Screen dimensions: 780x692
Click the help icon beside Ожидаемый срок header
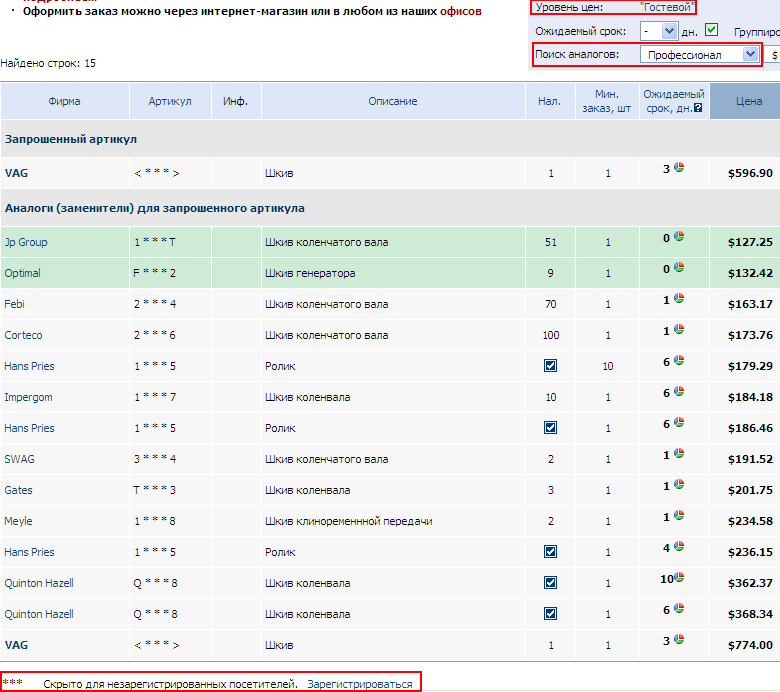(x=698, y=108)
